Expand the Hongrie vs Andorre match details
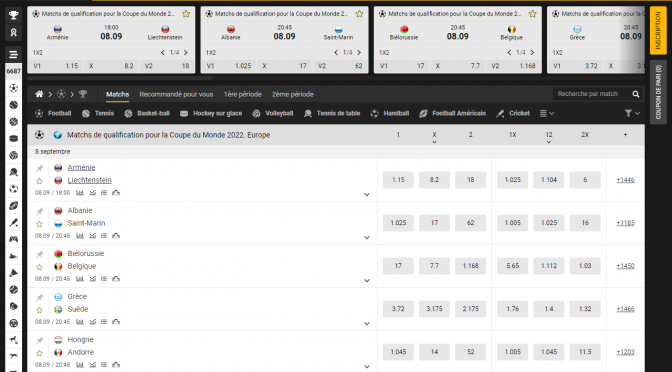Image resolution: width=672 pixels, height=372 pixels. pyautogui.click(x=367, y=366)
